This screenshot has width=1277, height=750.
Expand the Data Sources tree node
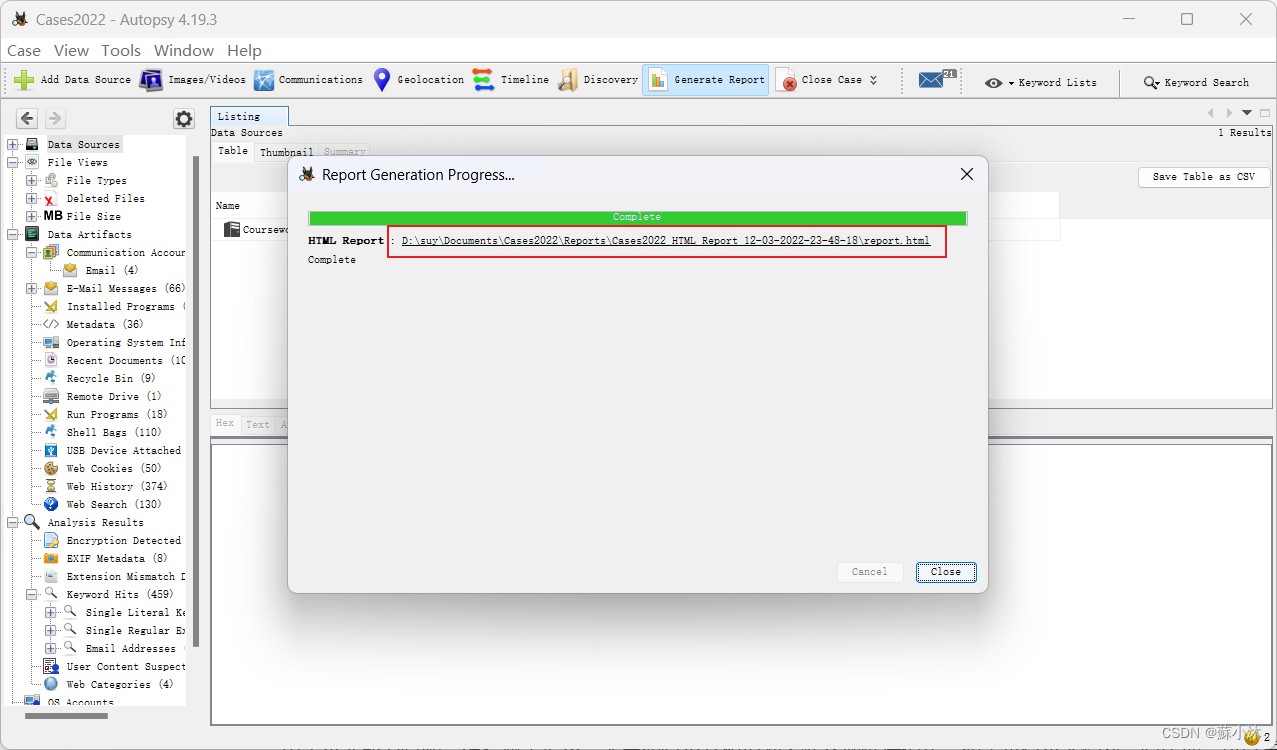13,145
